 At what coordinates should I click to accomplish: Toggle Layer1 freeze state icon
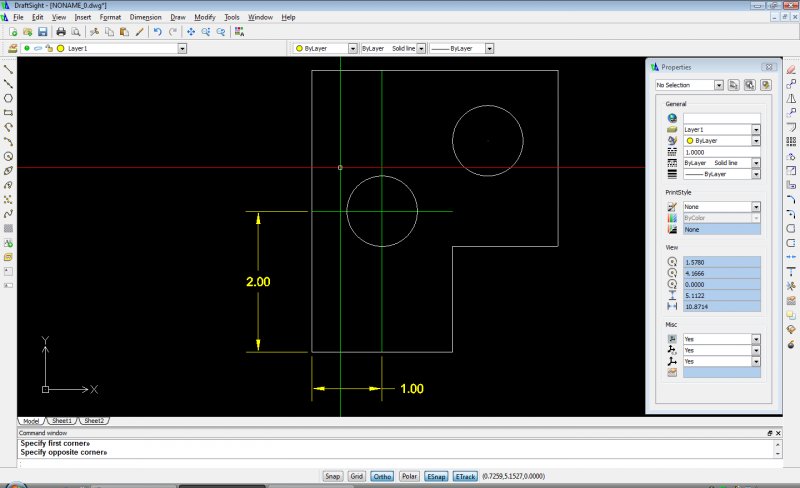(38, 48)
